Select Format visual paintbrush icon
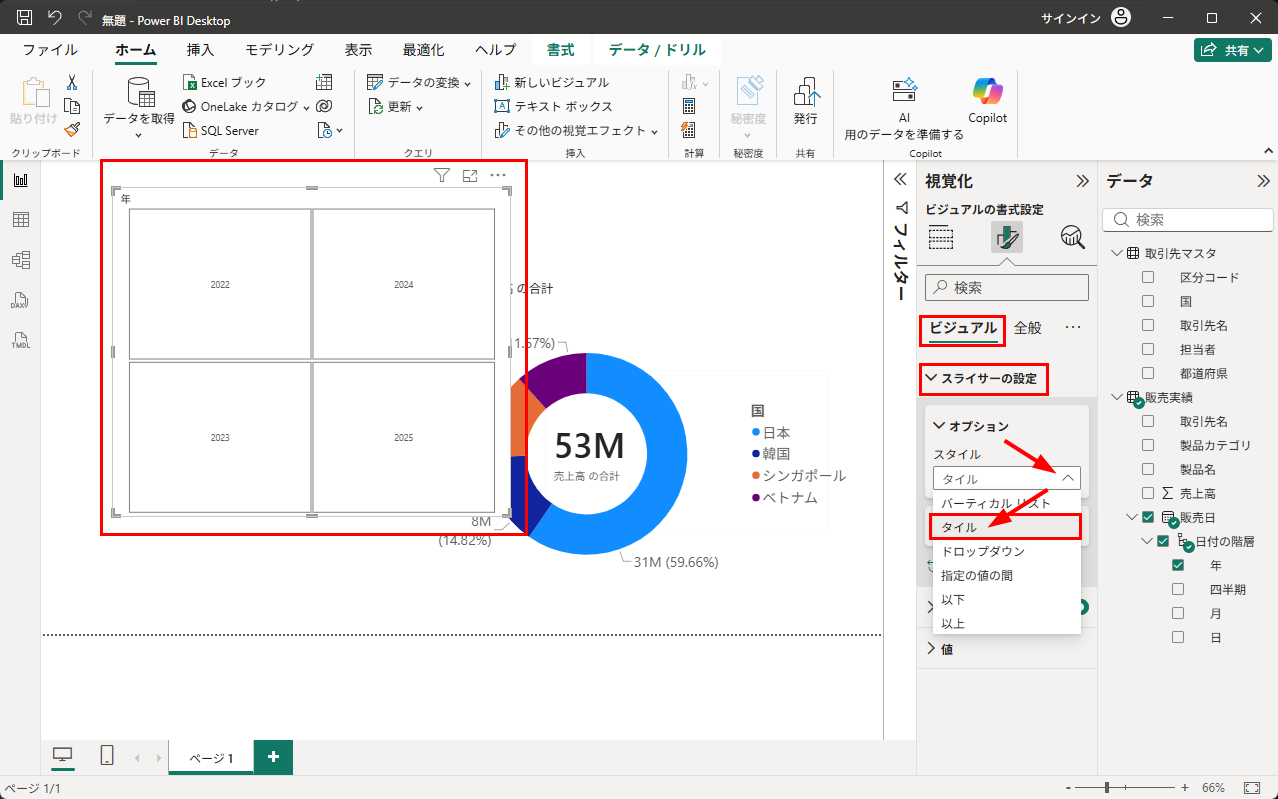Image resolution: width=1278 pixels, height=799 pixels. point(1007,237)
